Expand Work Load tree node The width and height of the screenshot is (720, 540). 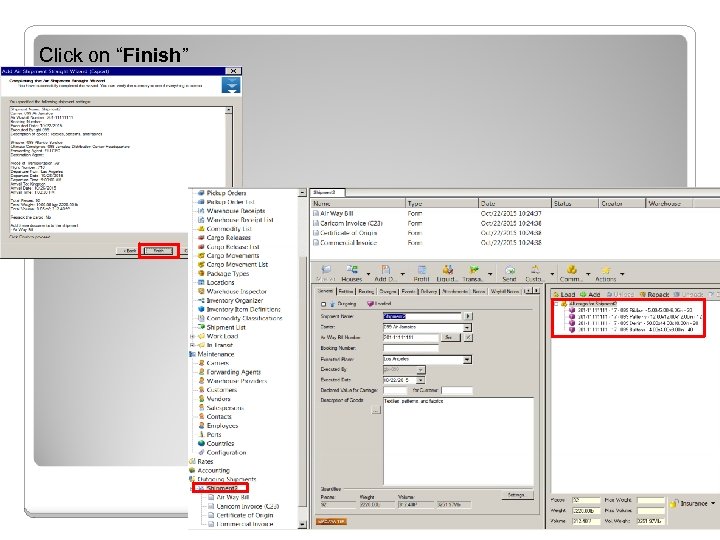coord(192,336)
